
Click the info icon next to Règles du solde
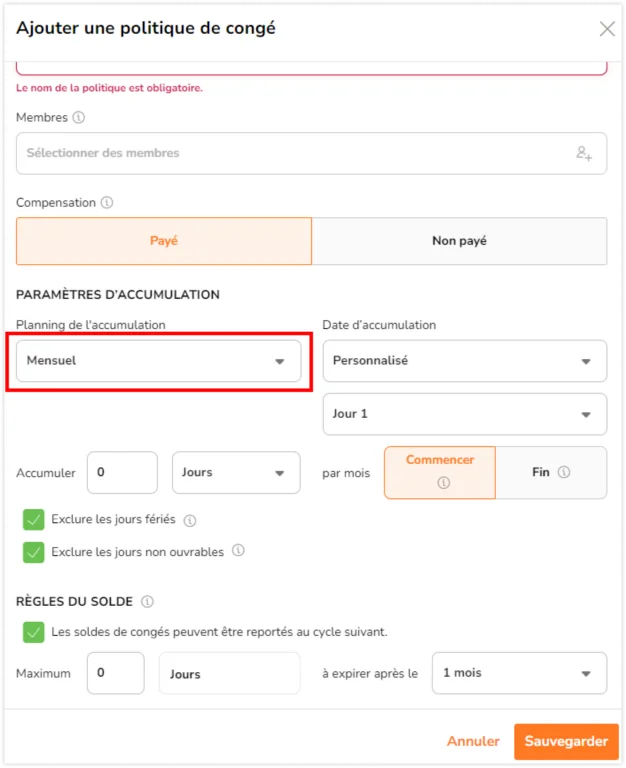(x=147, y=601)
